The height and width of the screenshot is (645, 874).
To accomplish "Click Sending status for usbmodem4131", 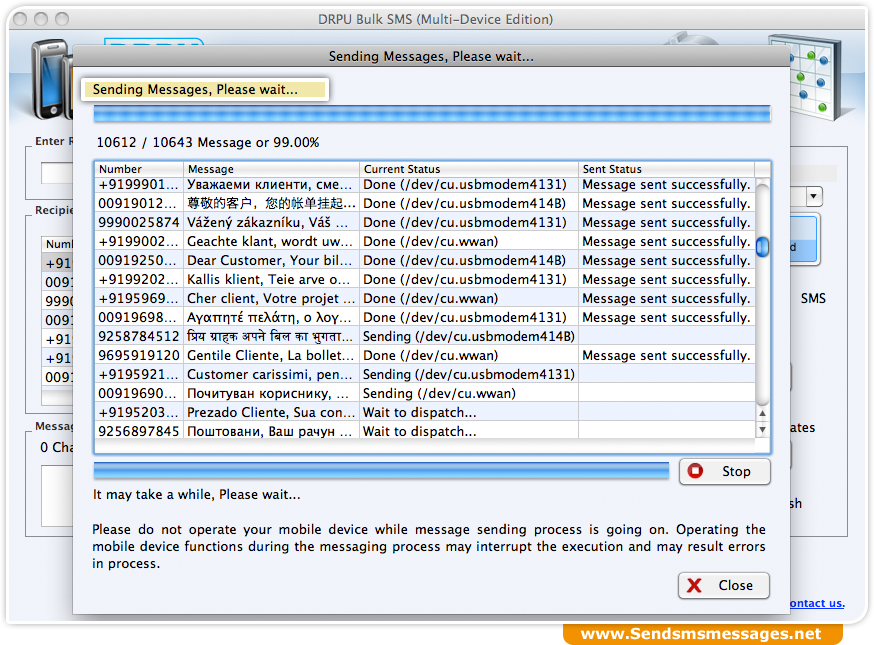I will coord(468,374).
